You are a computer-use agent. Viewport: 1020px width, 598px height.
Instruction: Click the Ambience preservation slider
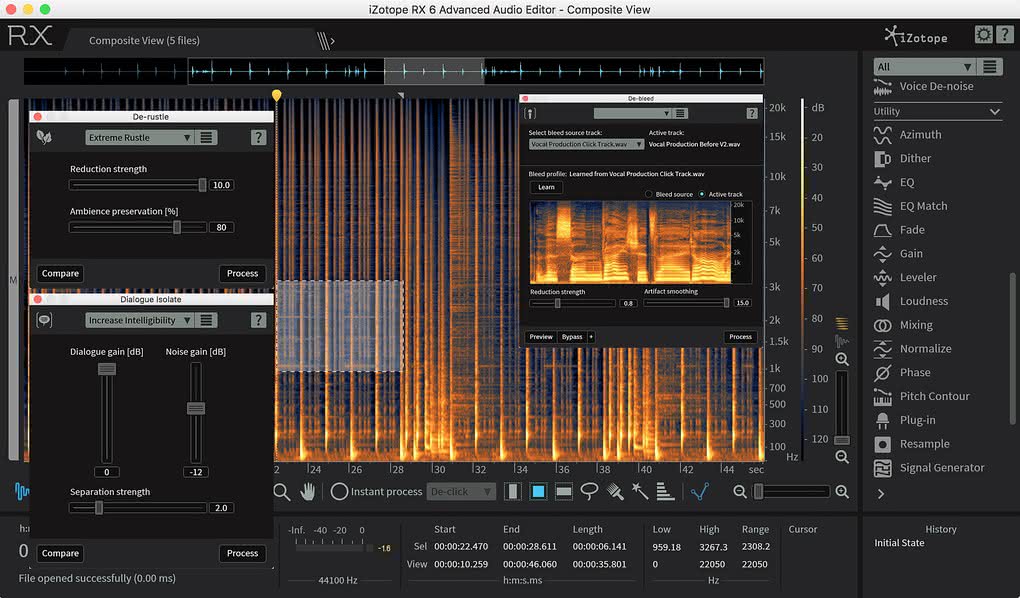138,228
